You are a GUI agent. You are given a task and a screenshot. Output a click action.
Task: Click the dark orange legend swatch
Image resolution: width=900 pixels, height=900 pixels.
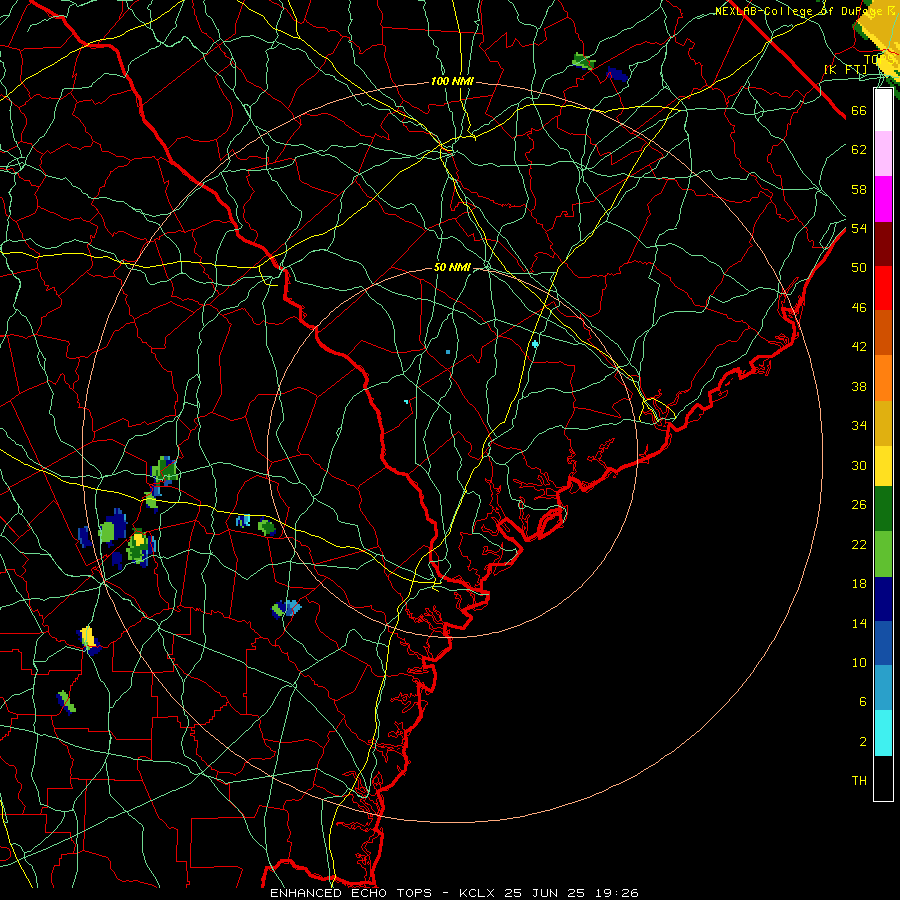click(883, 332)
